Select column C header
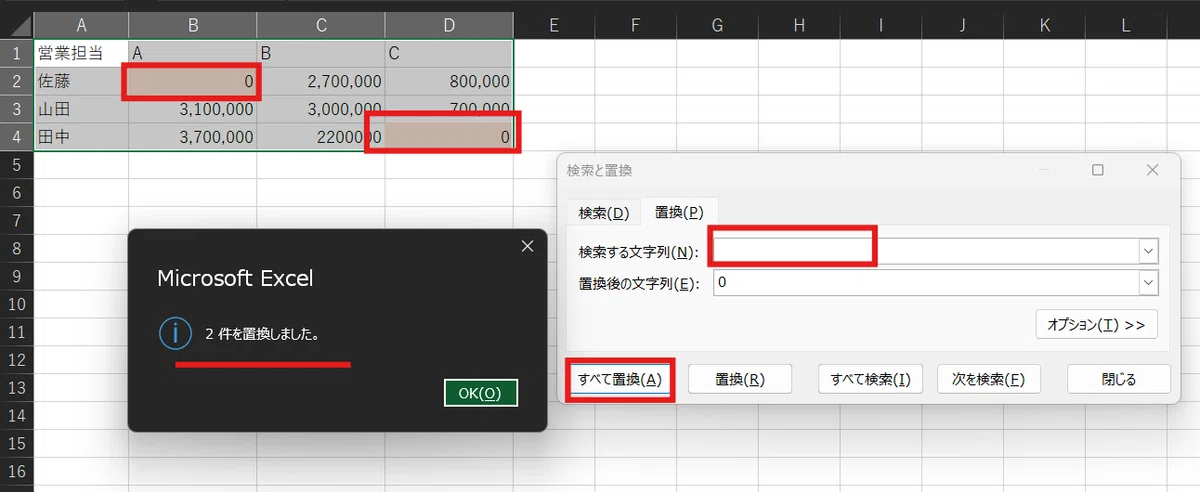This screenshot has width=1200, height=492. (321, 25)
